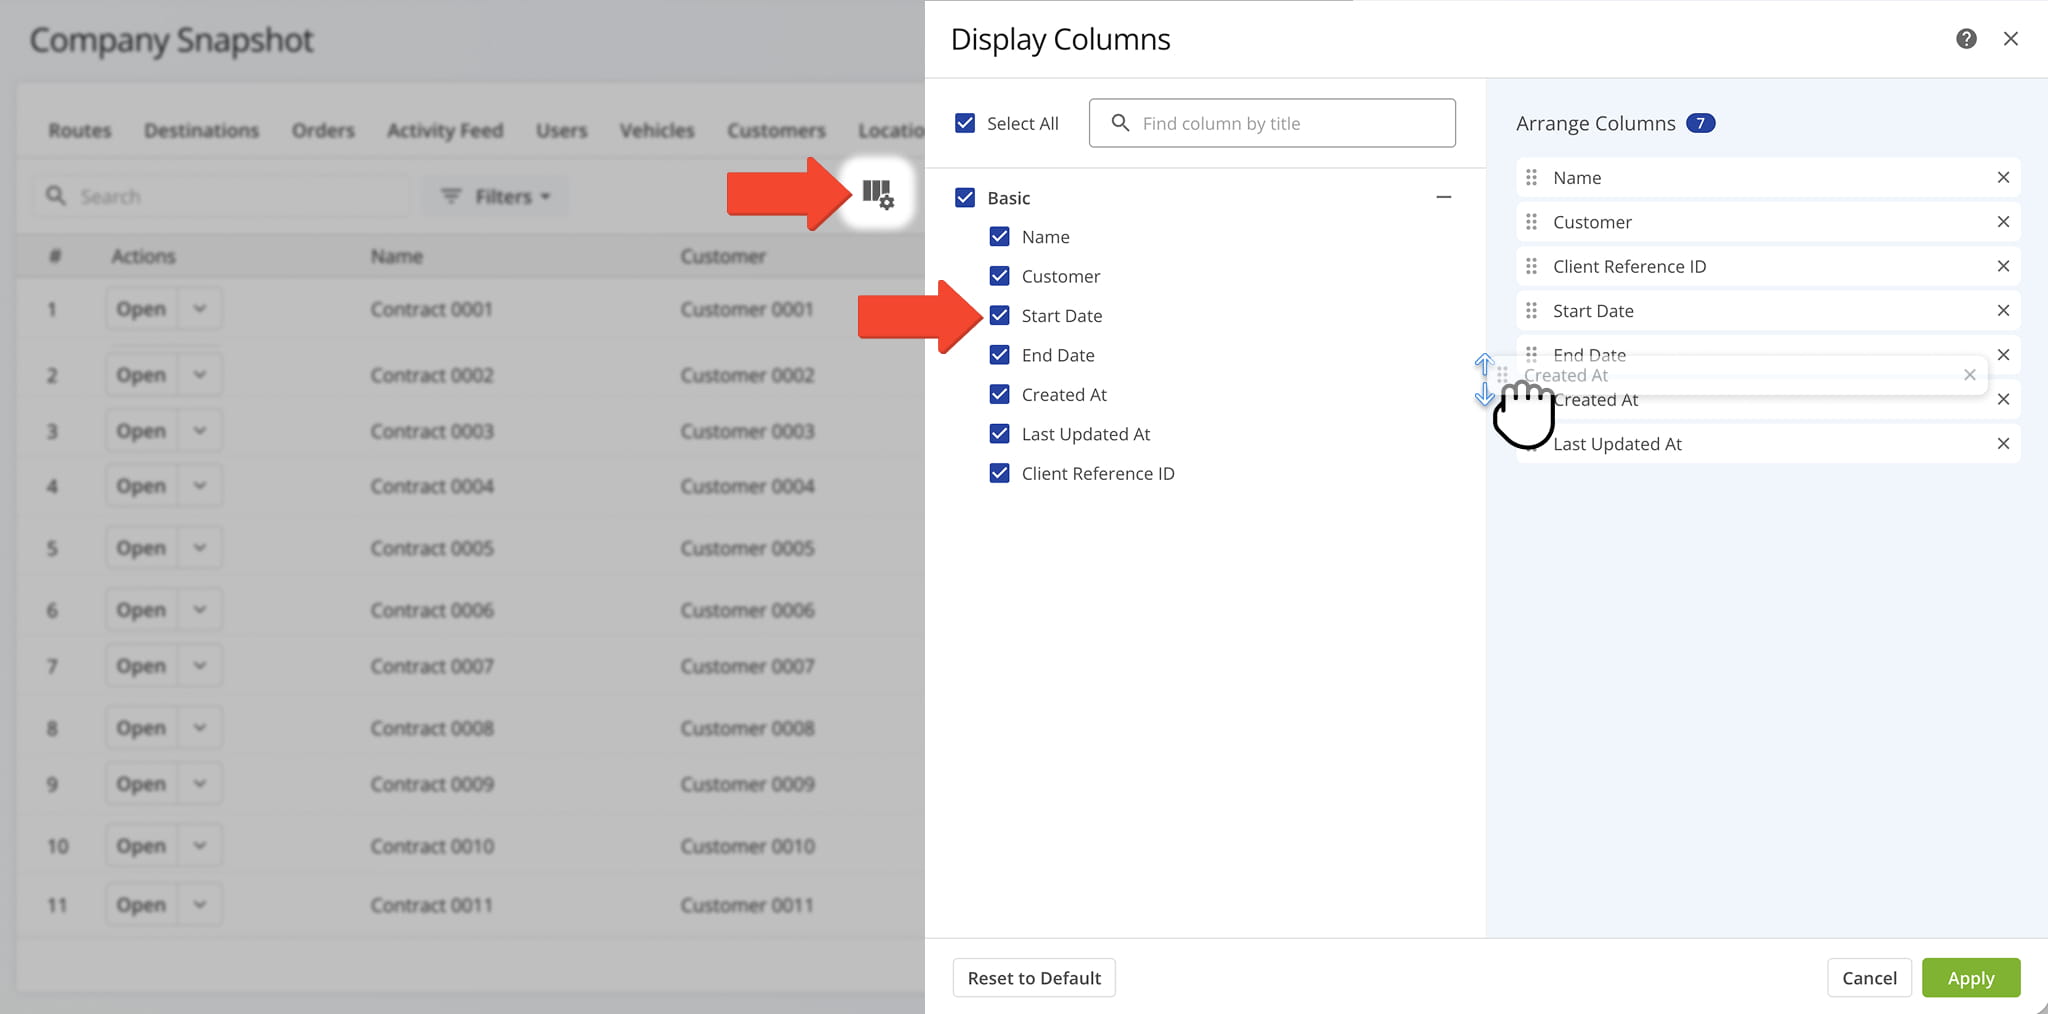The height and width of the screenshot is (1014, 2048).
Task: Click the search magnifier in column finder
Action: coord(1120,123)
